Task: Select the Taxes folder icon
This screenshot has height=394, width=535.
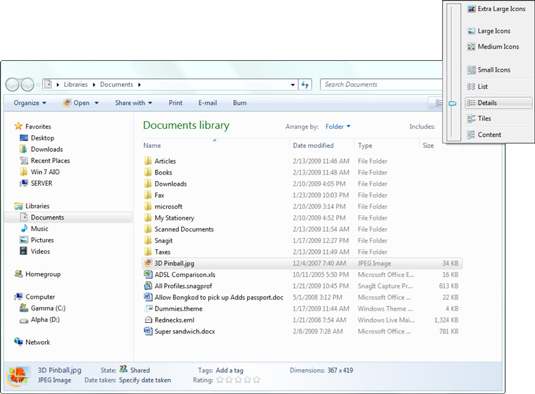Action: click(147, 252)
